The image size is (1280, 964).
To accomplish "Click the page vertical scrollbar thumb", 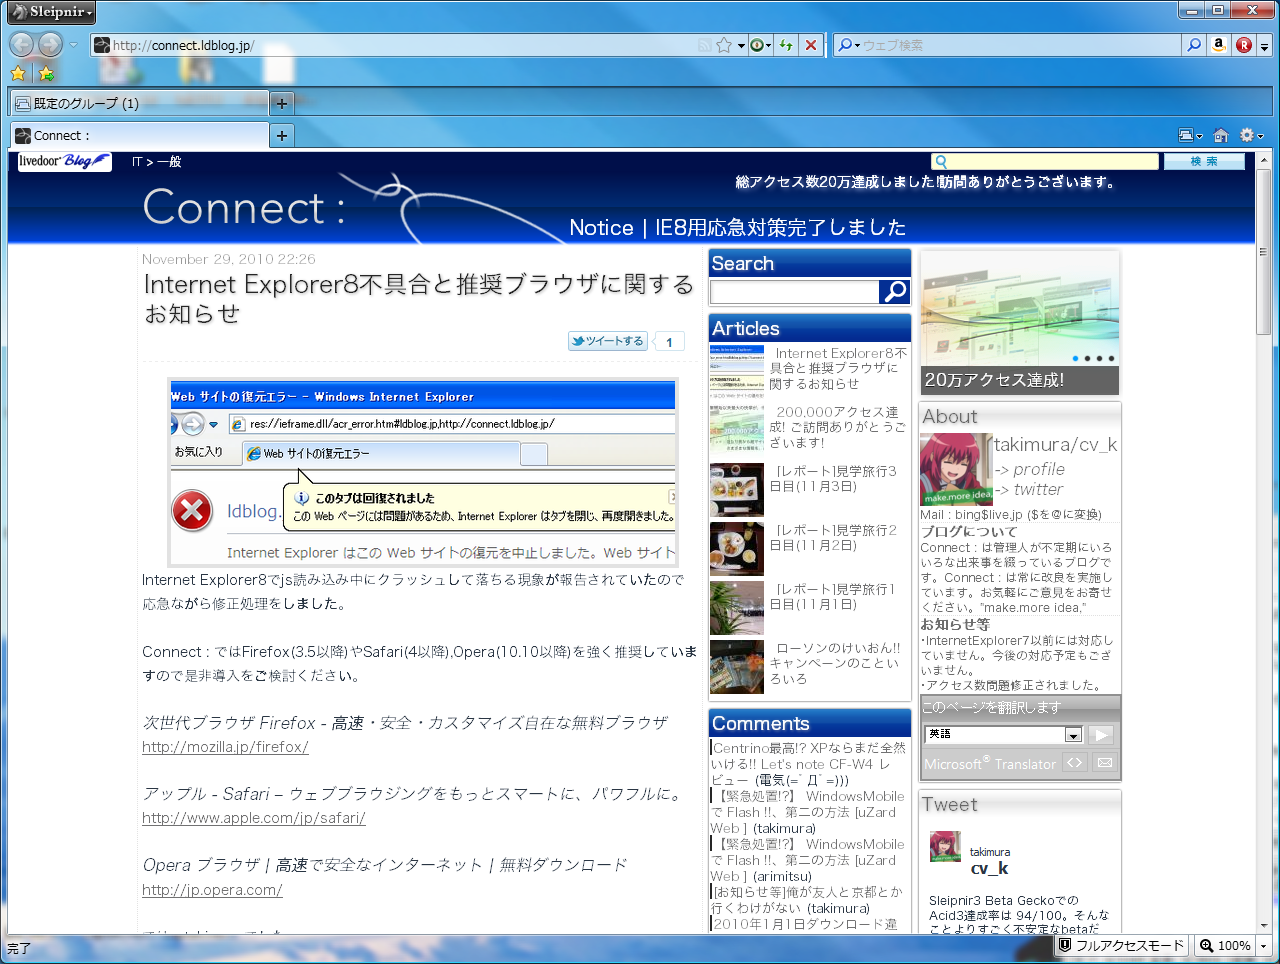I will pos(1263,252).
